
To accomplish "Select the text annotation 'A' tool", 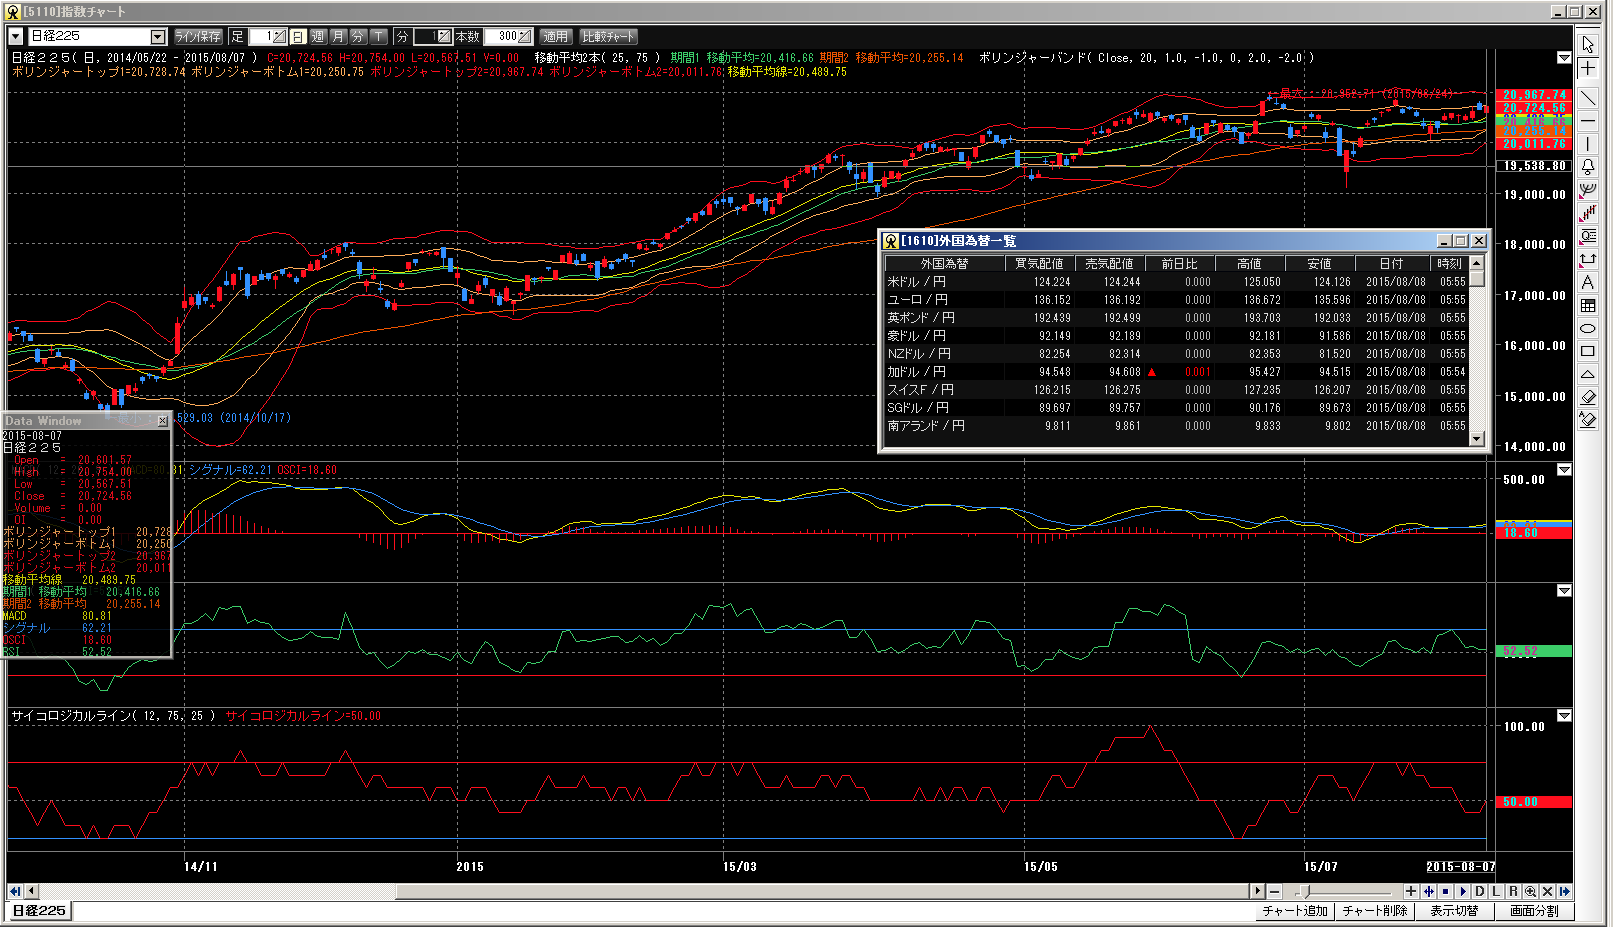I will [x=1588, y=283].
